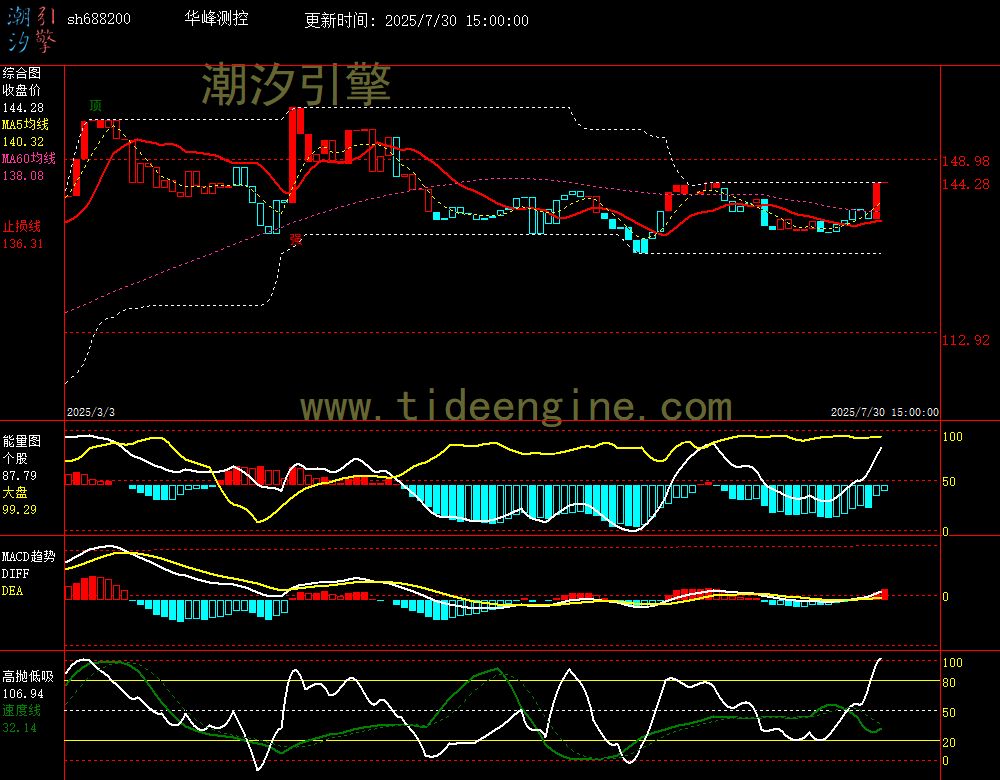Select the MACD趋势 panel label
Viewport: 1000px width, 780px height.
29,556
